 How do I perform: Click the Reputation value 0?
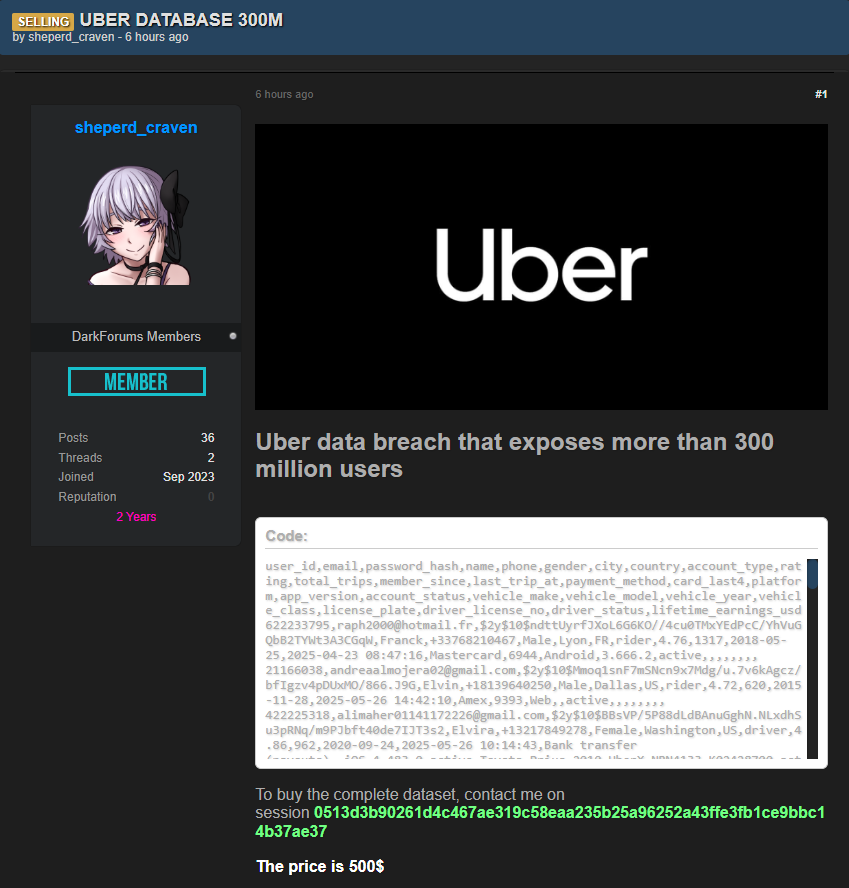pyautogui.click(x=211, y=497)
